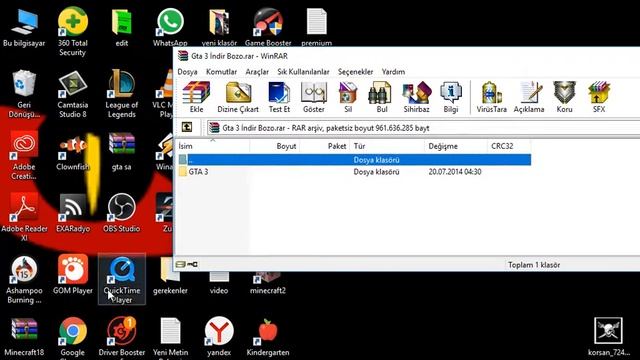Click the archive path address field

tap(423, 128)
